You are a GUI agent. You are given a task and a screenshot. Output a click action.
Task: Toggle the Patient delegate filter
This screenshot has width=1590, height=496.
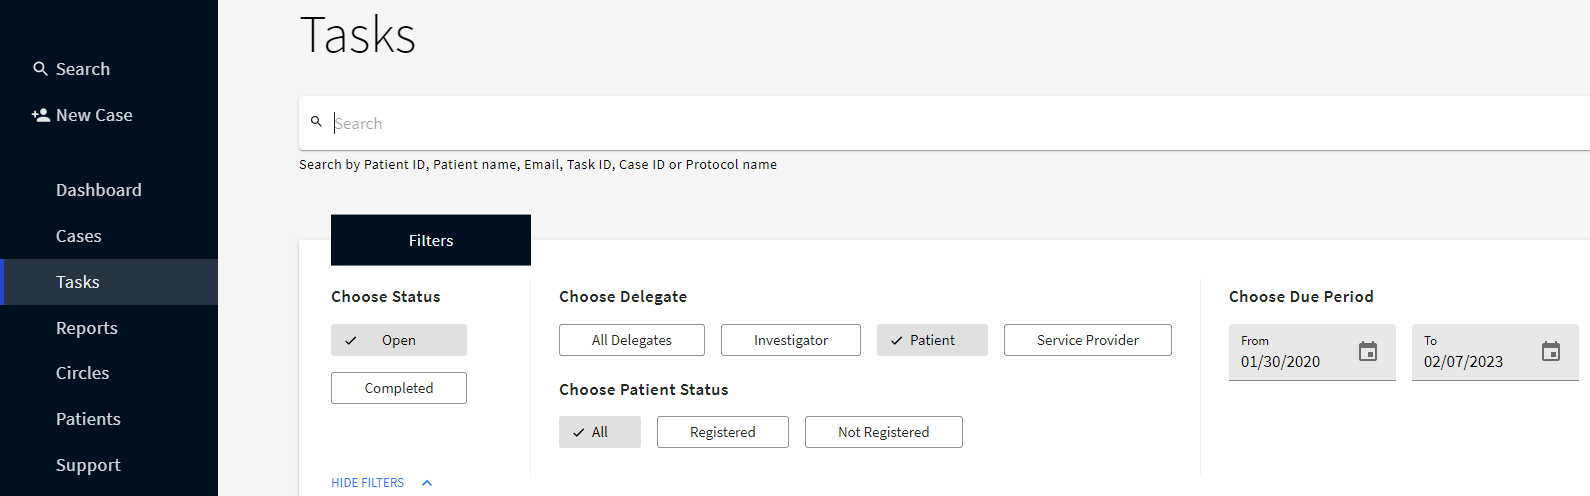coord(932,340)
